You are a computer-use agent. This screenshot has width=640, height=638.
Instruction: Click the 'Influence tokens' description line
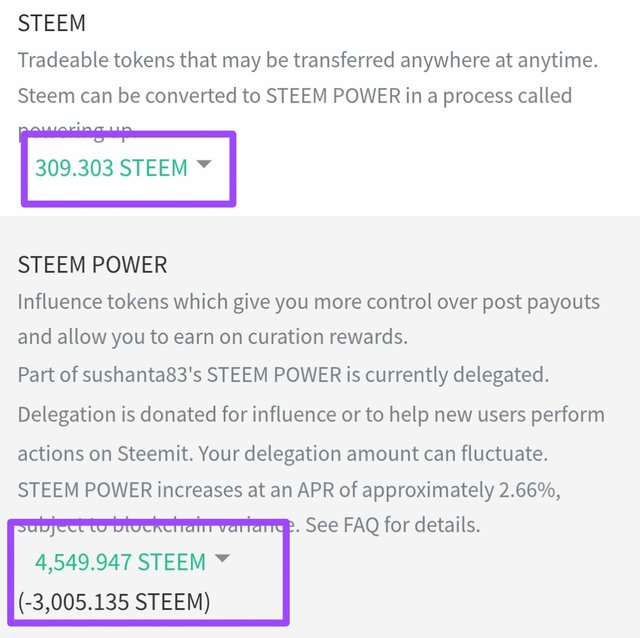click(x=308, y=302)
